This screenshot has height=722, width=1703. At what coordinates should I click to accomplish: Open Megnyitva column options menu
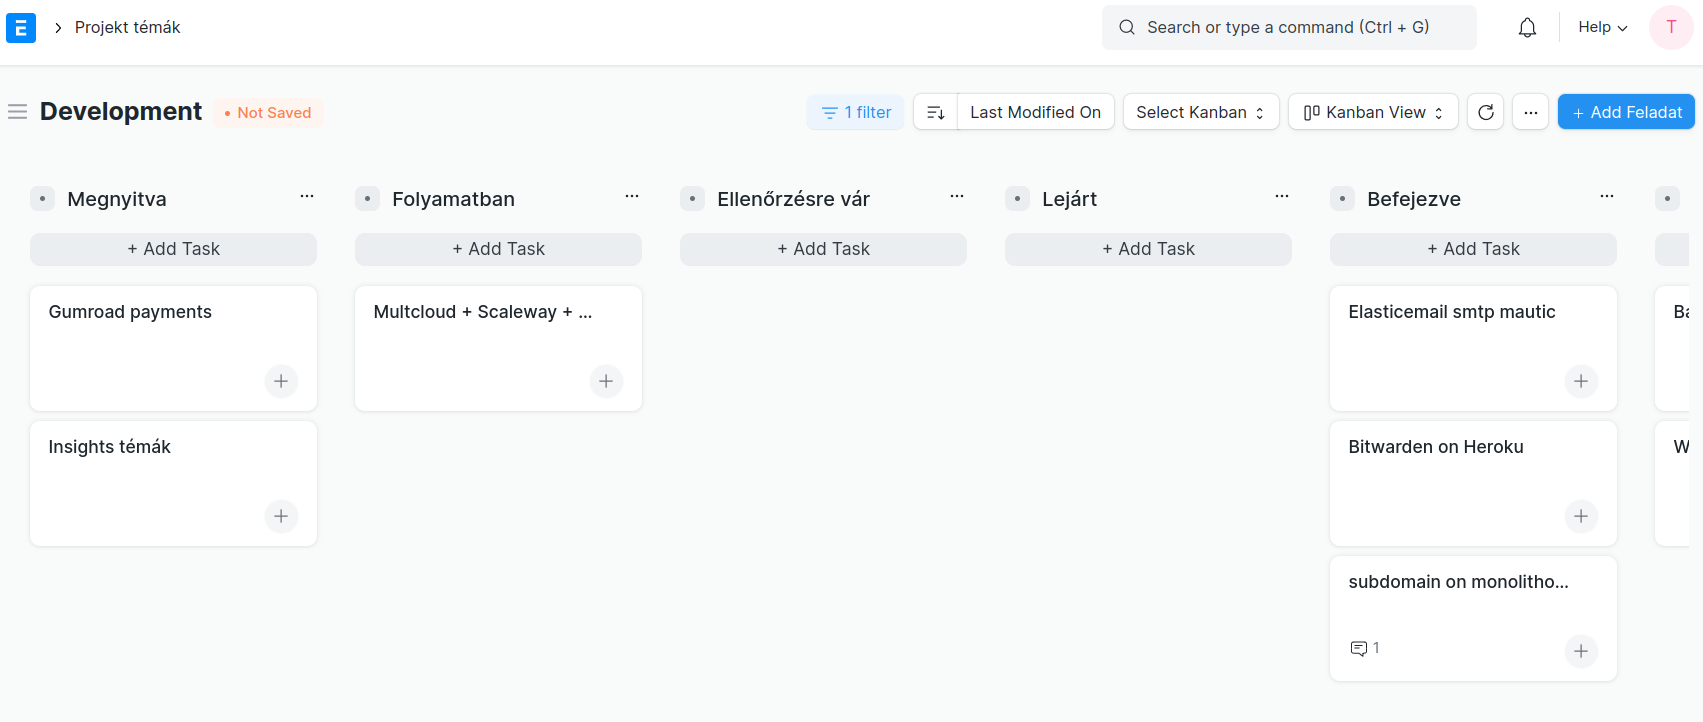pos(307,197)
